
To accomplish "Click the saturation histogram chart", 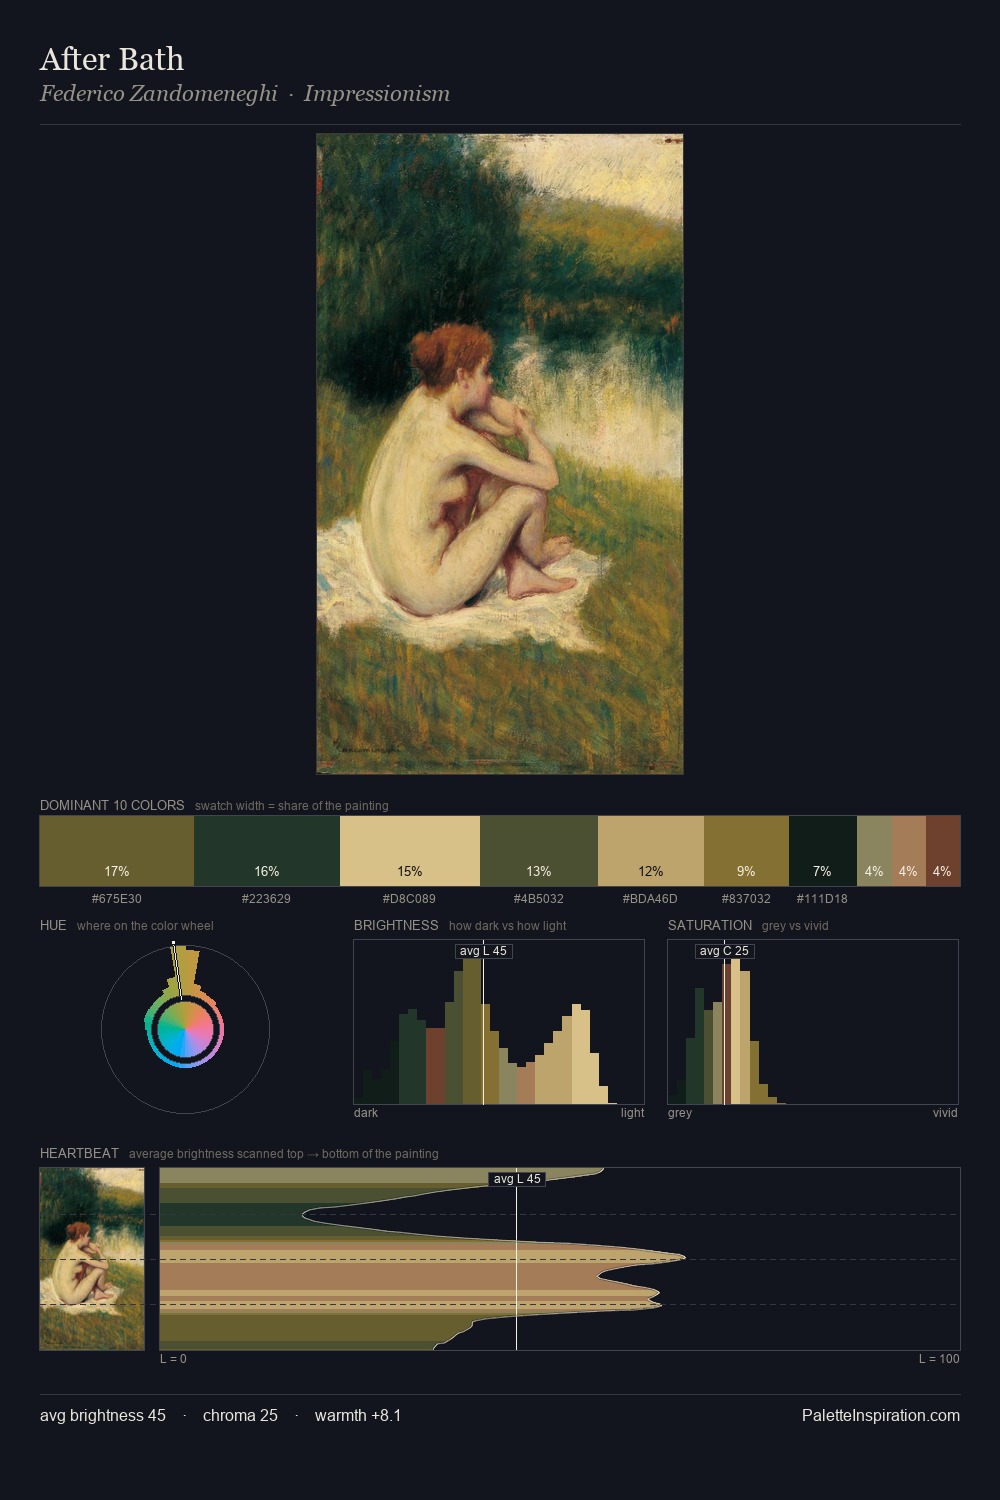I will 813,1022.
